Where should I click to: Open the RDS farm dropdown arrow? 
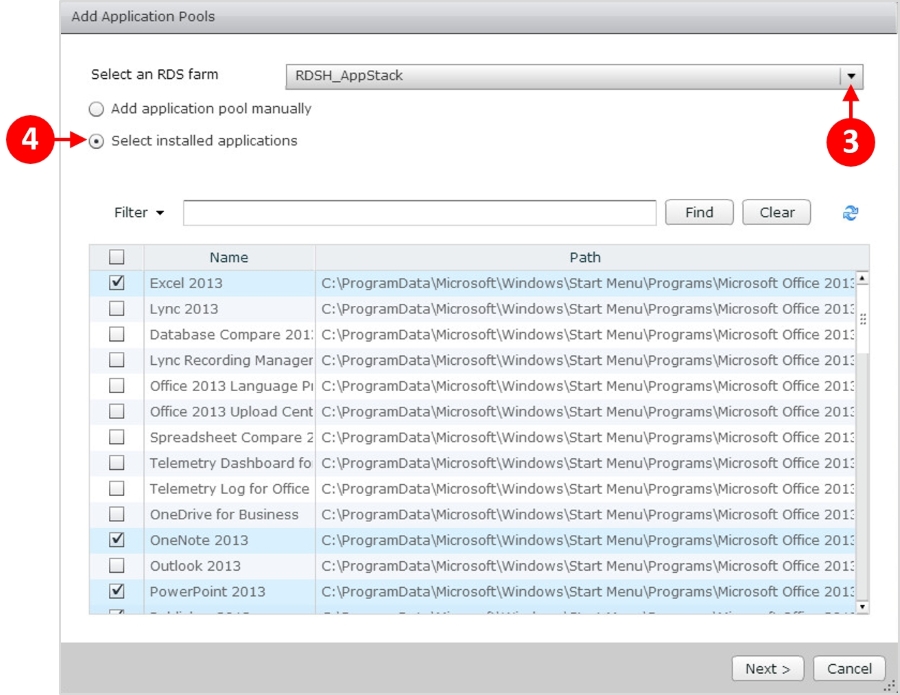851,76
